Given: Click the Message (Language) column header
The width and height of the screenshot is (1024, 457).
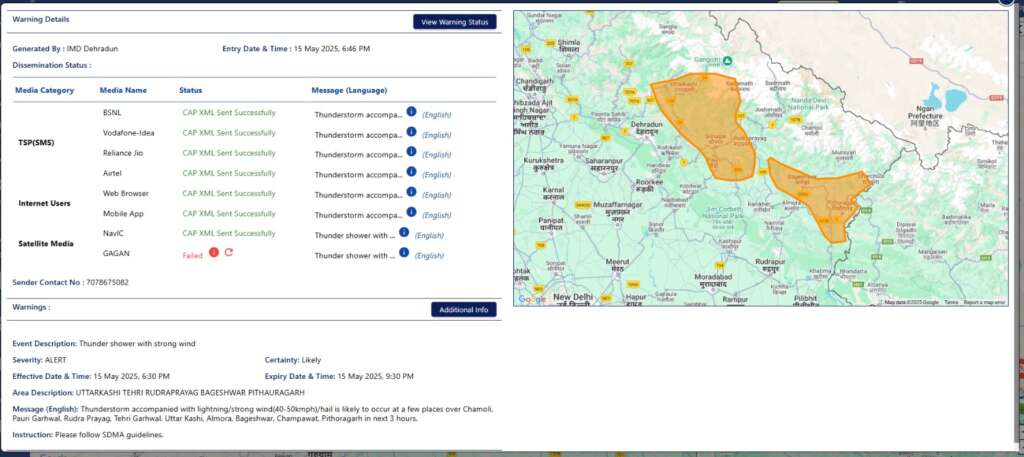Looking at the screenshot, I should coord(349,90).
